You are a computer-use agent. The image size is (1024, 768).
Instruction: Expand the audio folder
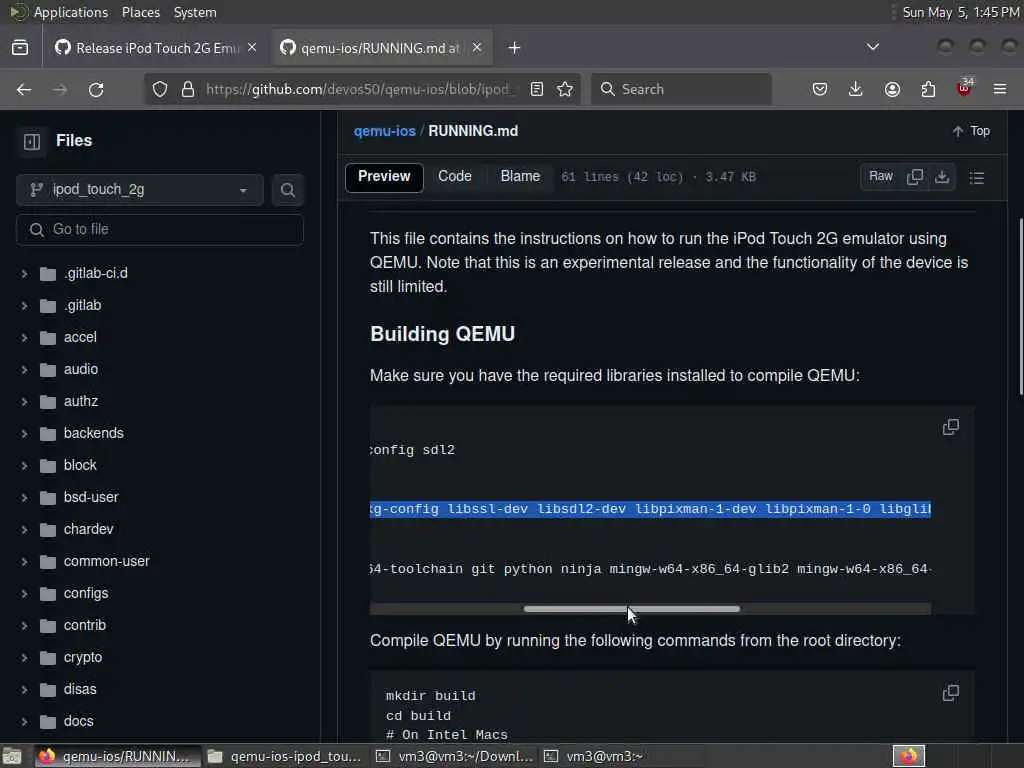tap(24, 370)
